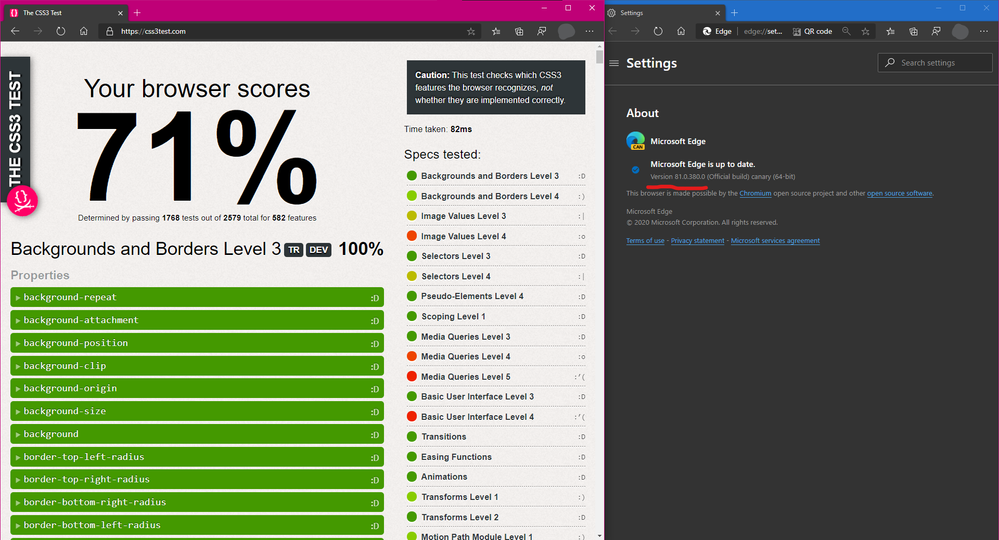Expand the border-bottom-right-radius row
This screenshot has height=540, width=999.
click(197, 502)
